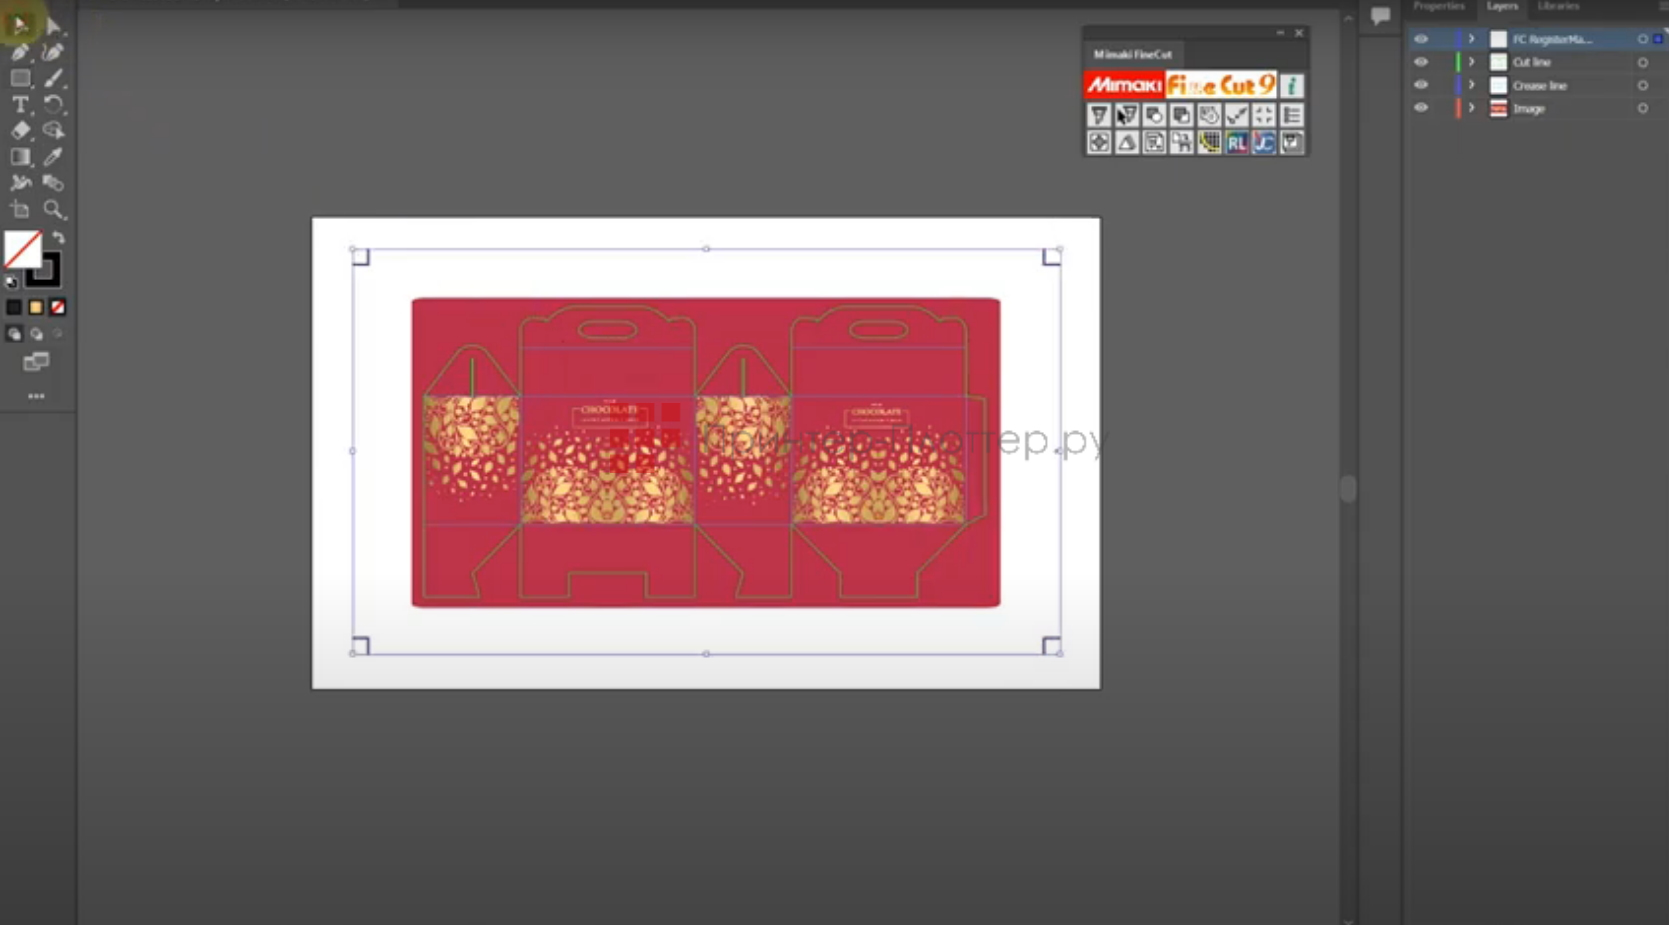1669x925 pixels.
Task: Click the Mimaki FineCut panel title
Action: (1132, 55)
